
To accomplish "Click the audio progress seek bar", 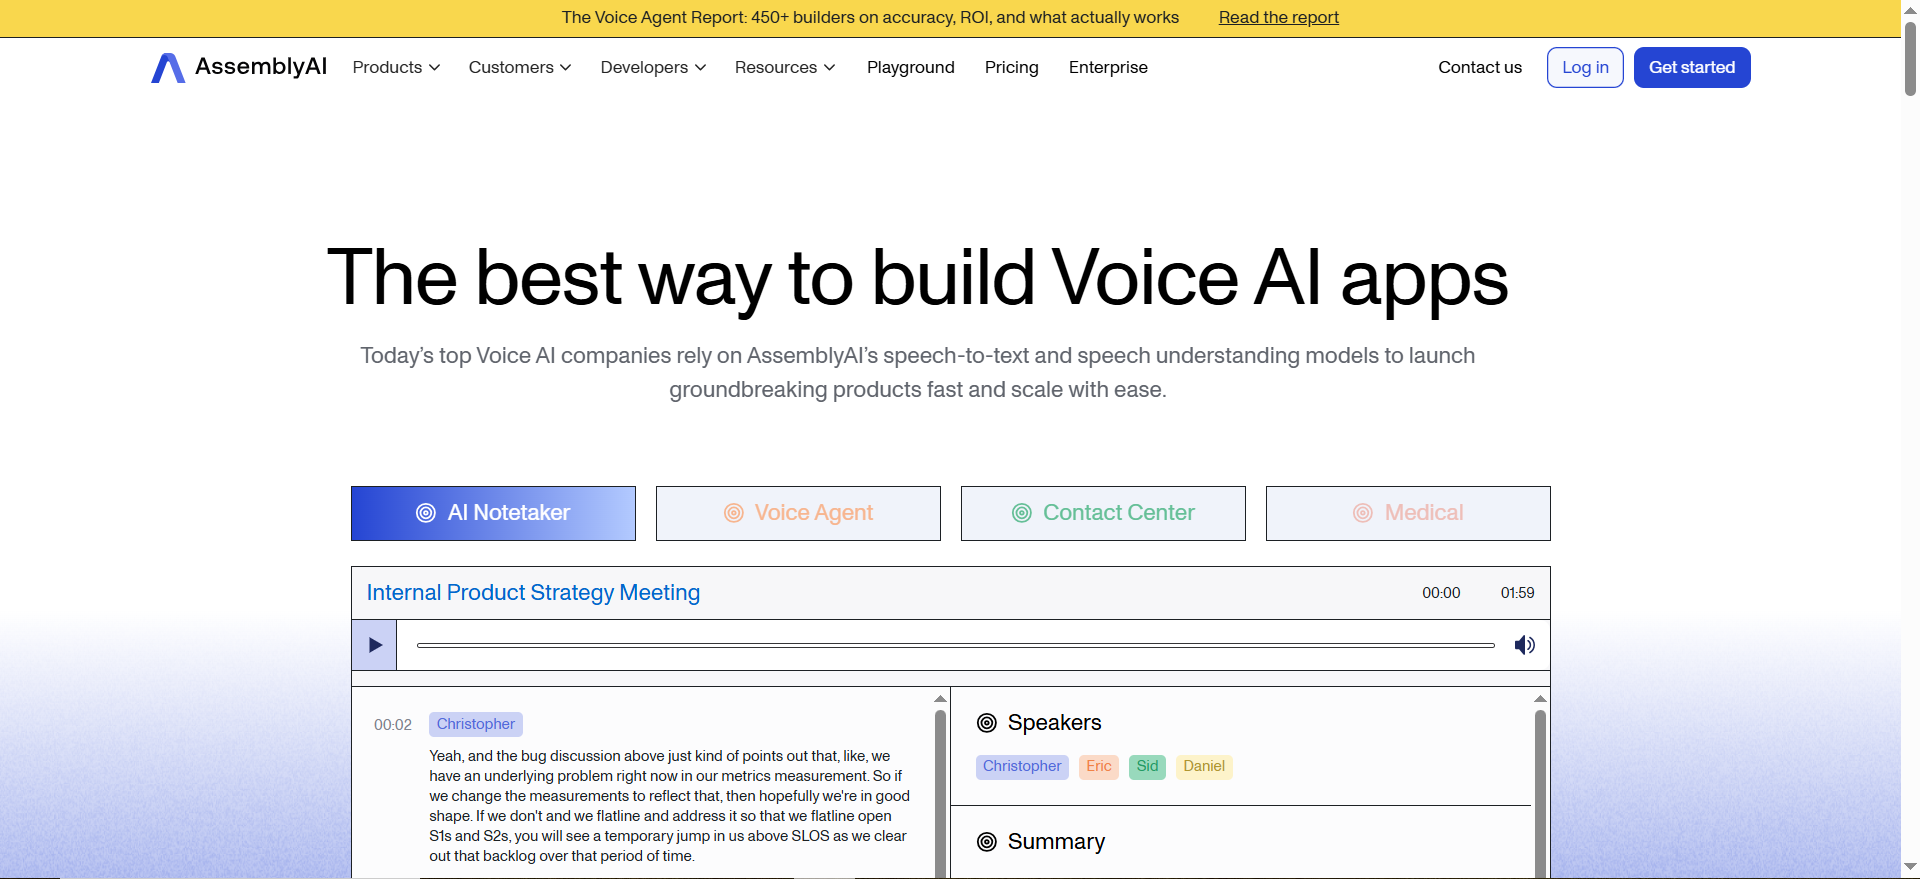I will coord(955,645).
